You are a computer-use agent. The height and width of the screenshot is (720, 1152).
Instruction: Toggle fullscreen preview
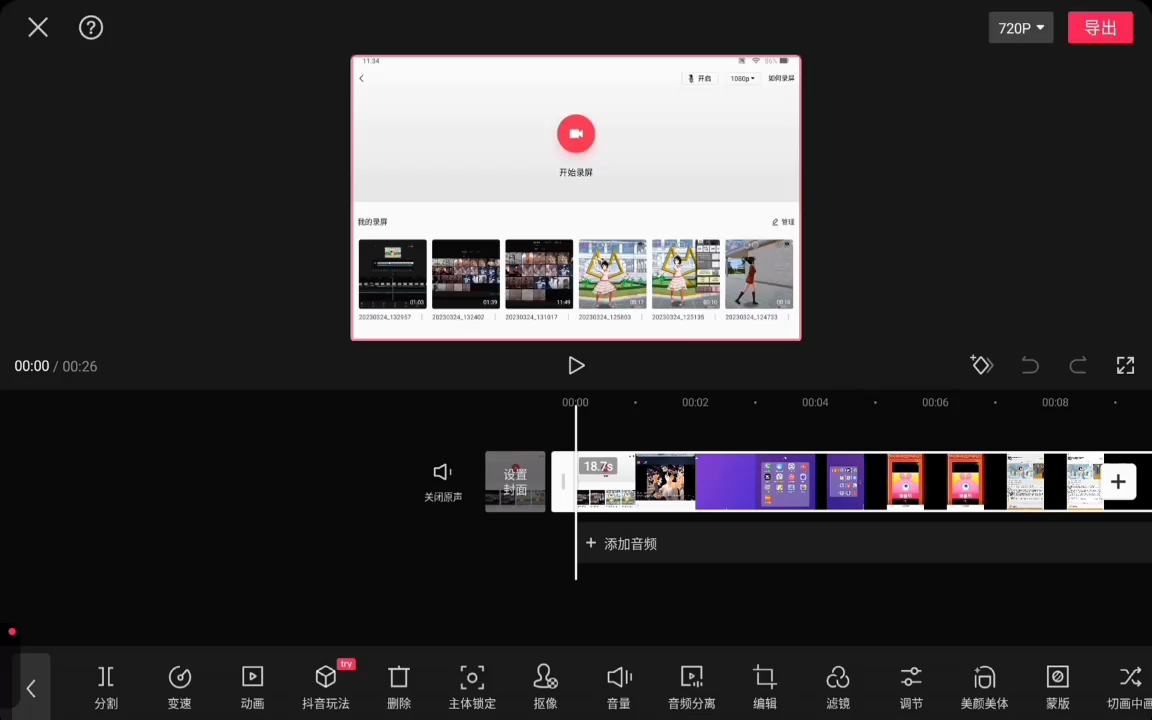coord(1125,366)
